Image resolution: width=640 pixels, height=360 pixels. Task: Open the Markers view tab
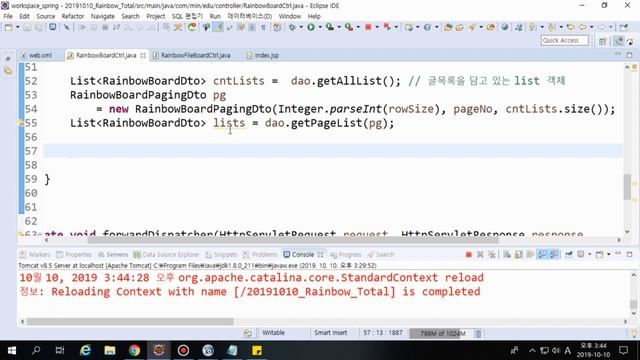36,255
